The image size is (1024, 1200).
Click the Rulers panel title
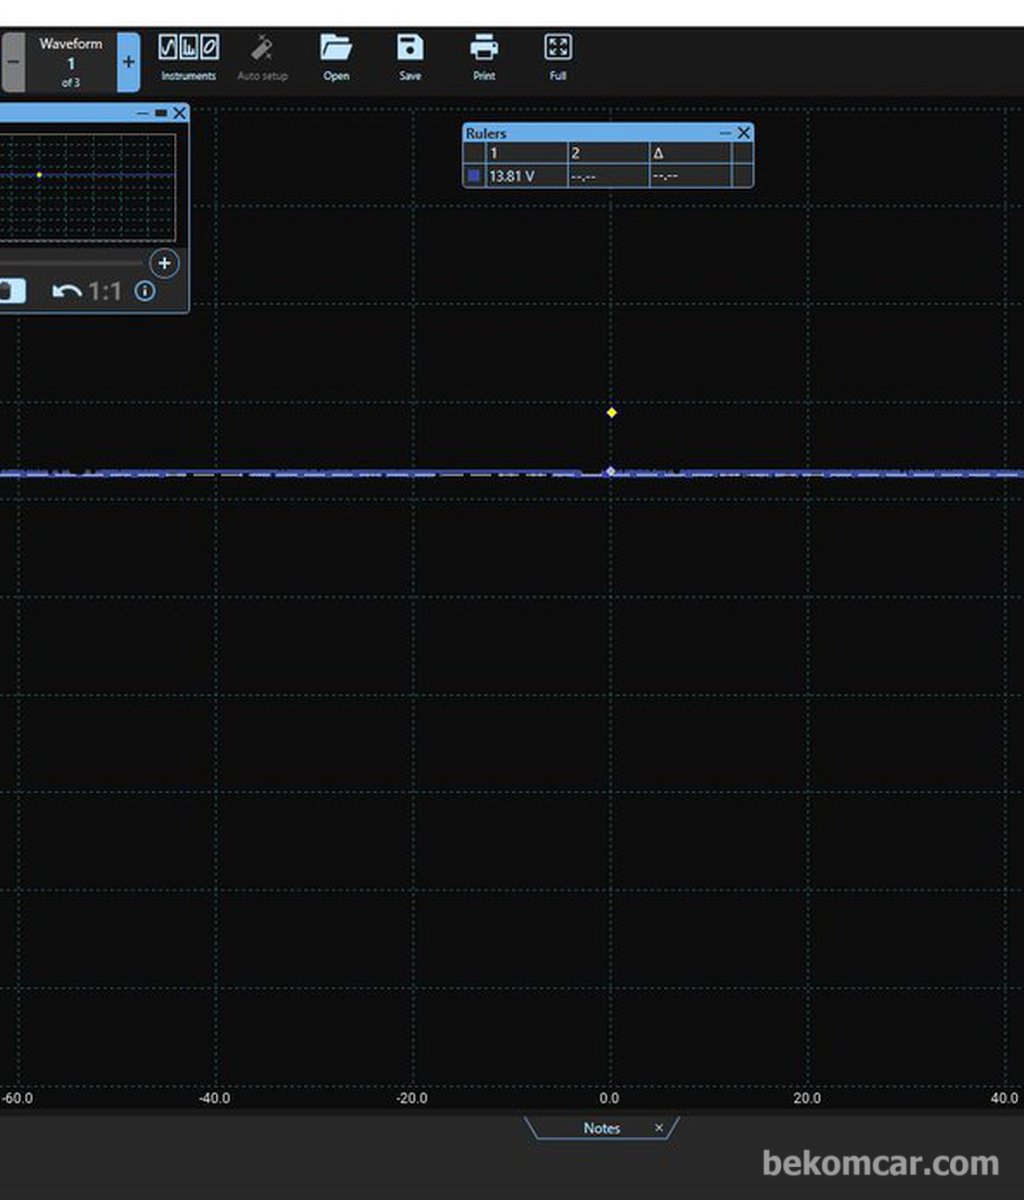486,133
